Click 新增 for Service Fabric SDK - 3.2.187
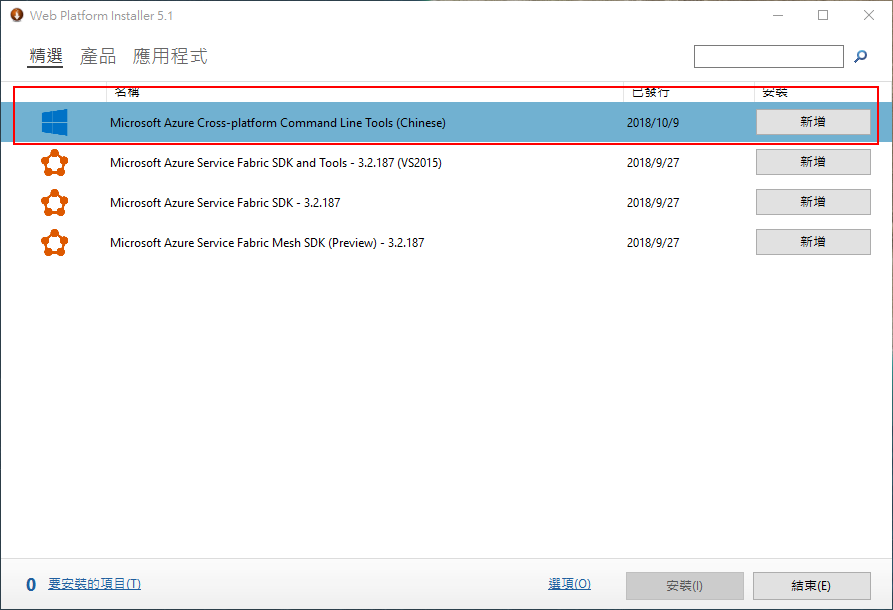Screen dimensions: 893x610 (x=813, y=202)
